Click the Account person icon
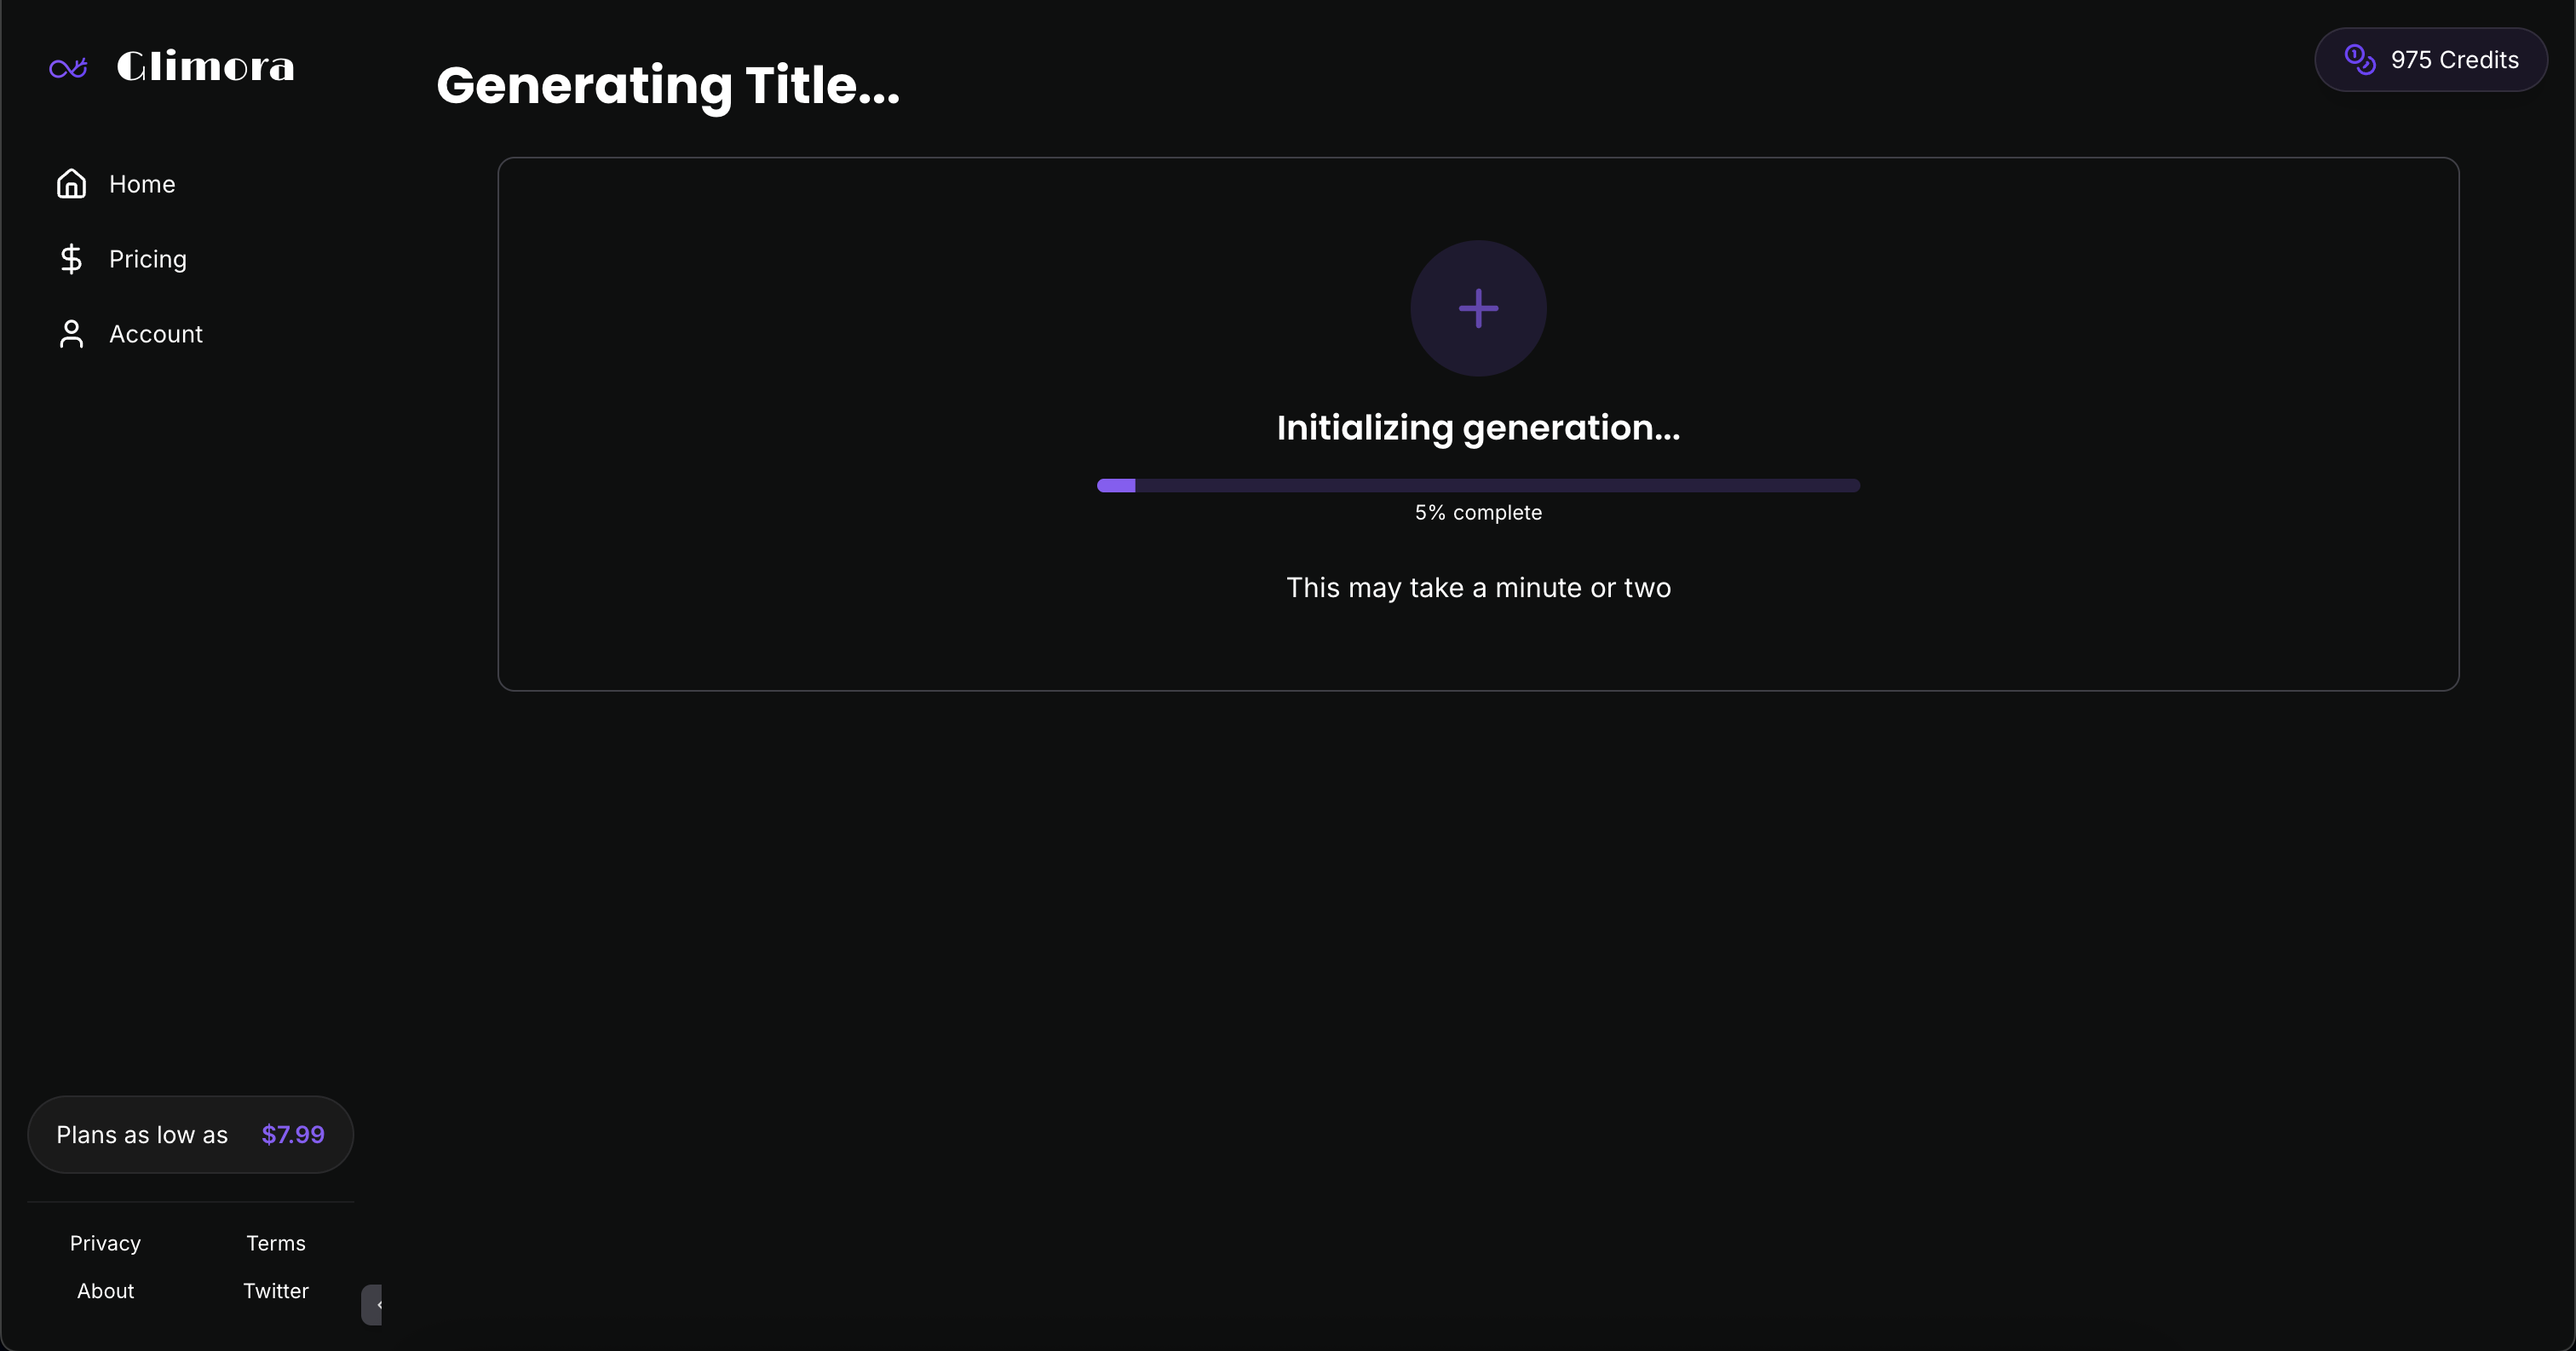 click(x=71, y=334)
